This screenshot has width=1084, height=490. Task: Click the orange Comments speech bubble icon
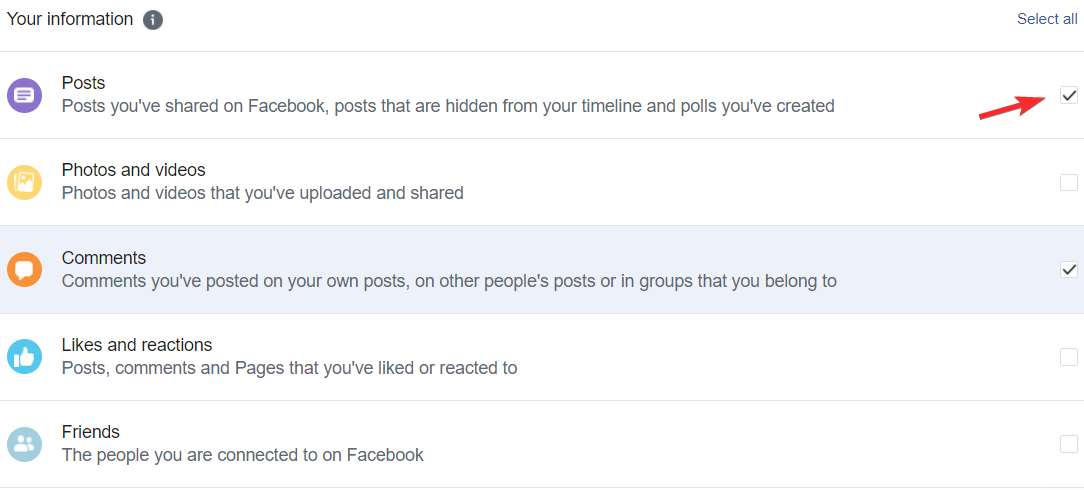24,269
